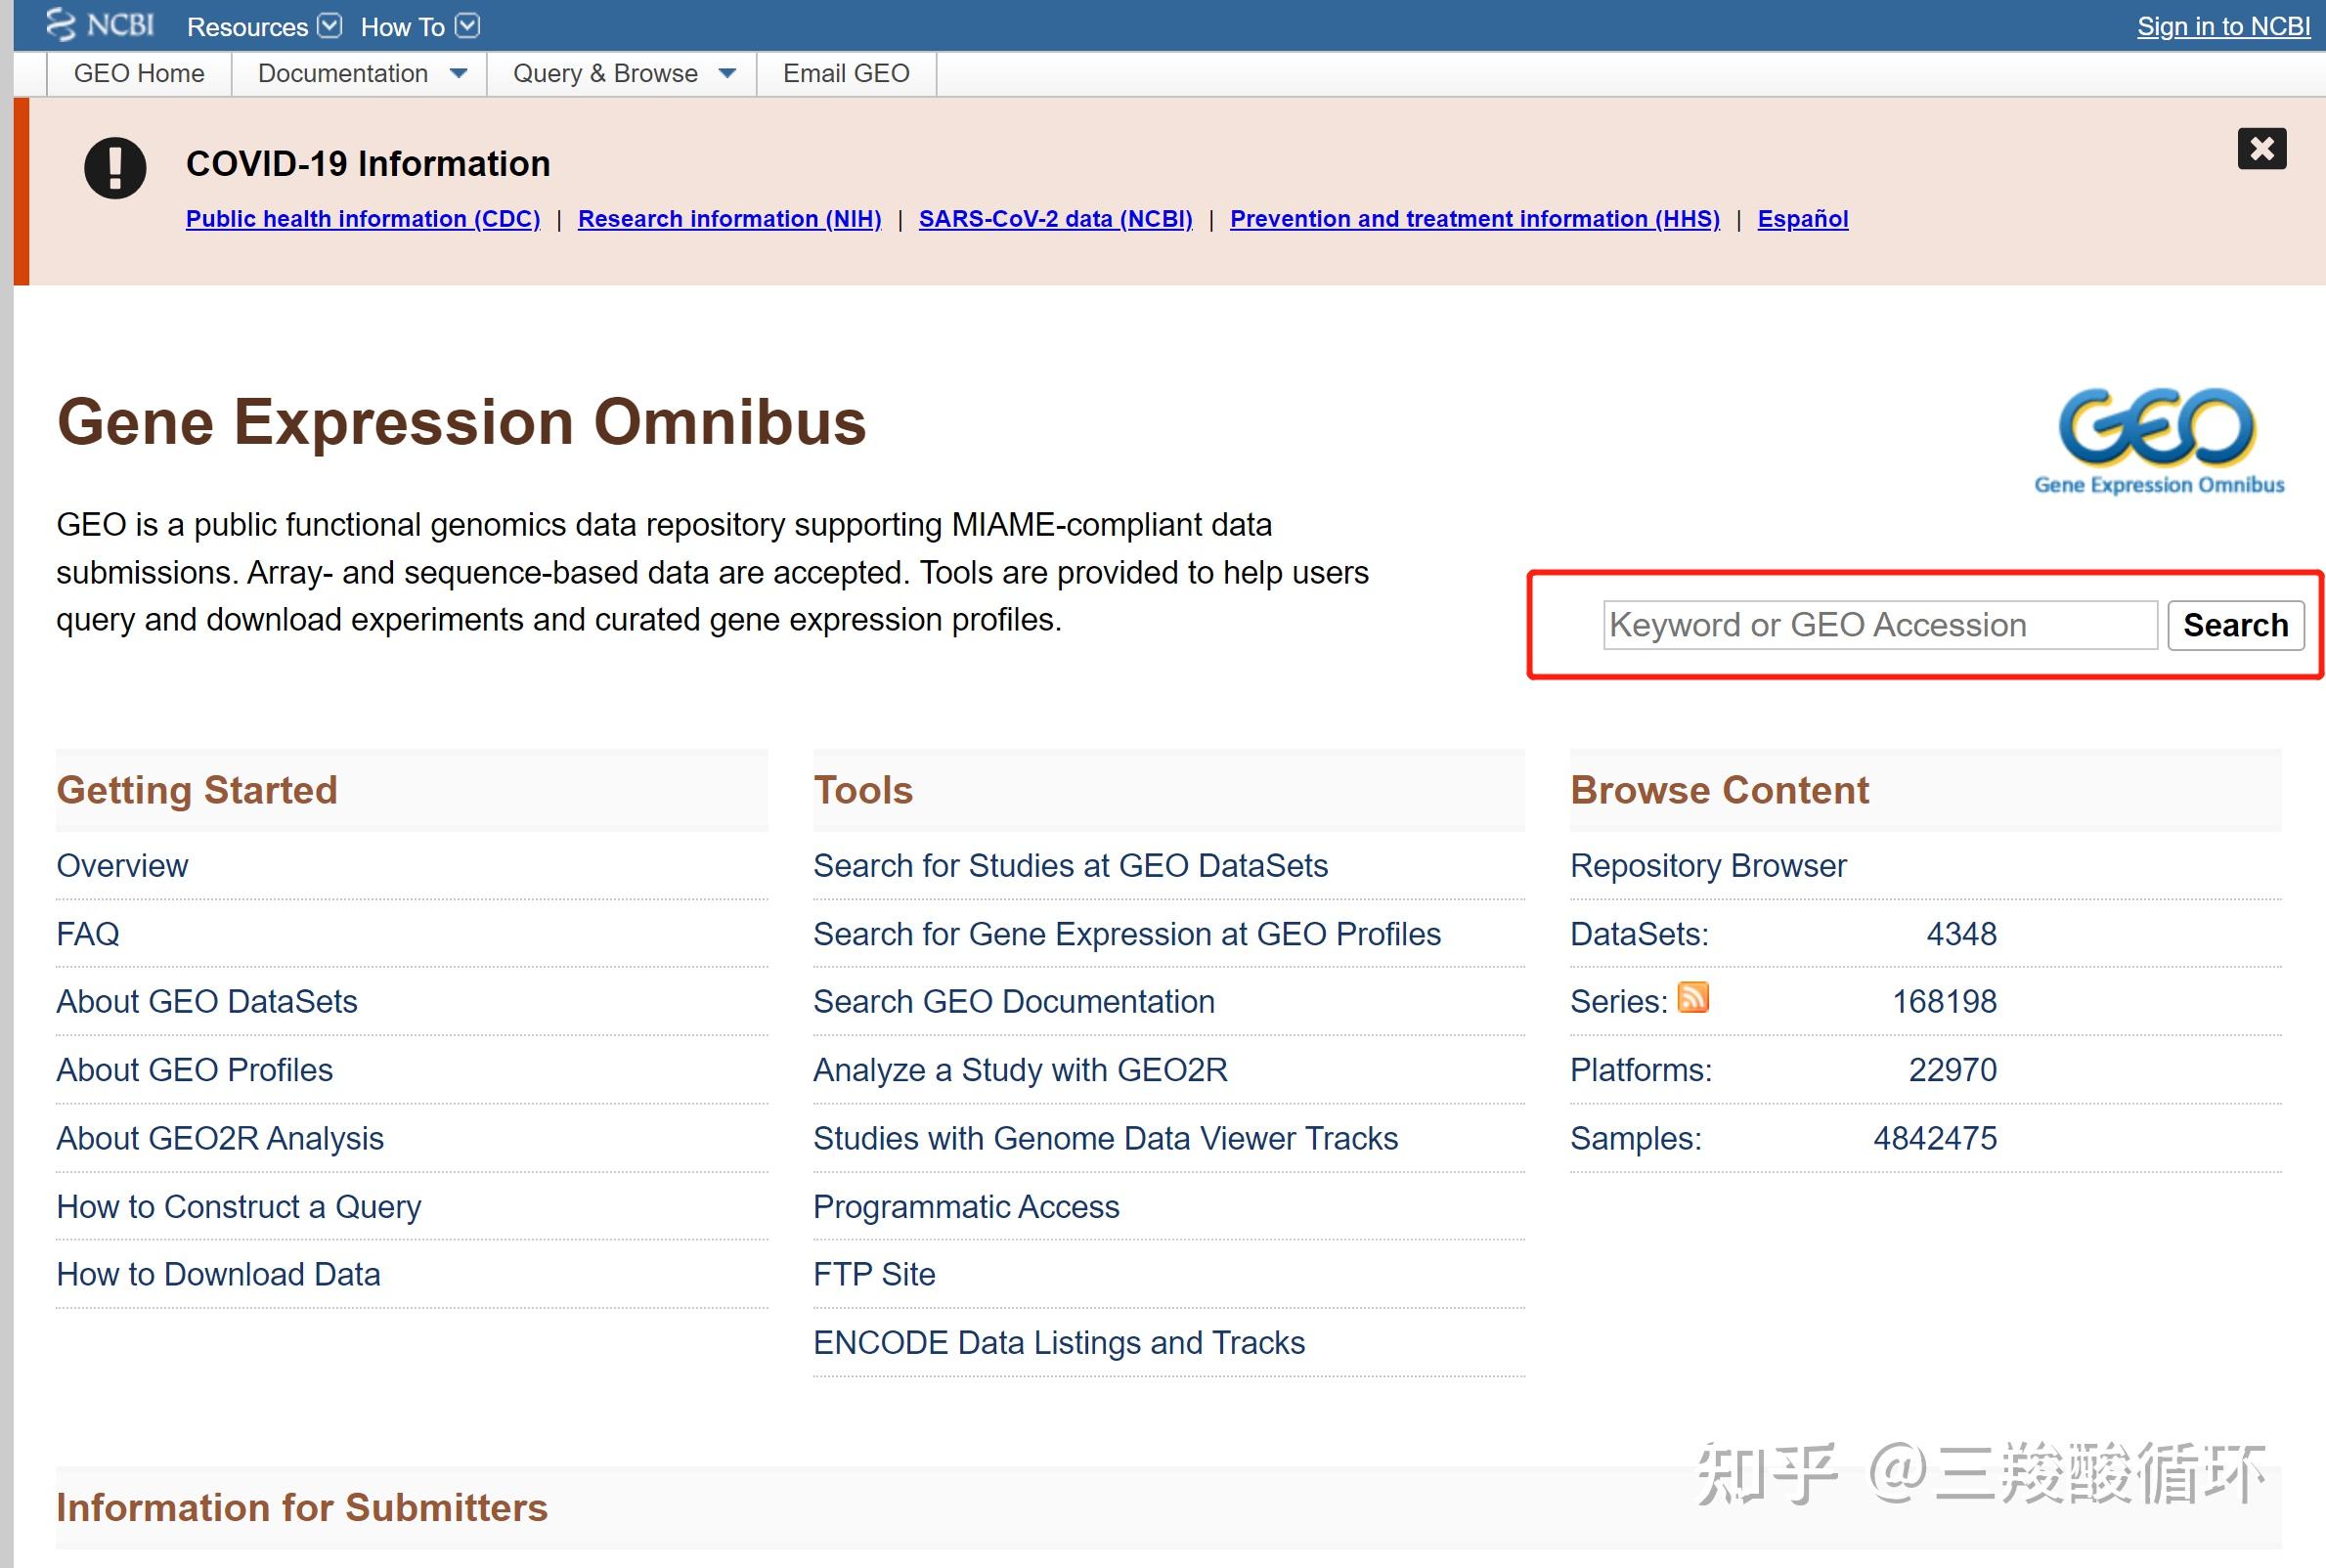The image size is (2326, 1568).
Task: Open the Repository Browser link
Action: (1708, 866)
